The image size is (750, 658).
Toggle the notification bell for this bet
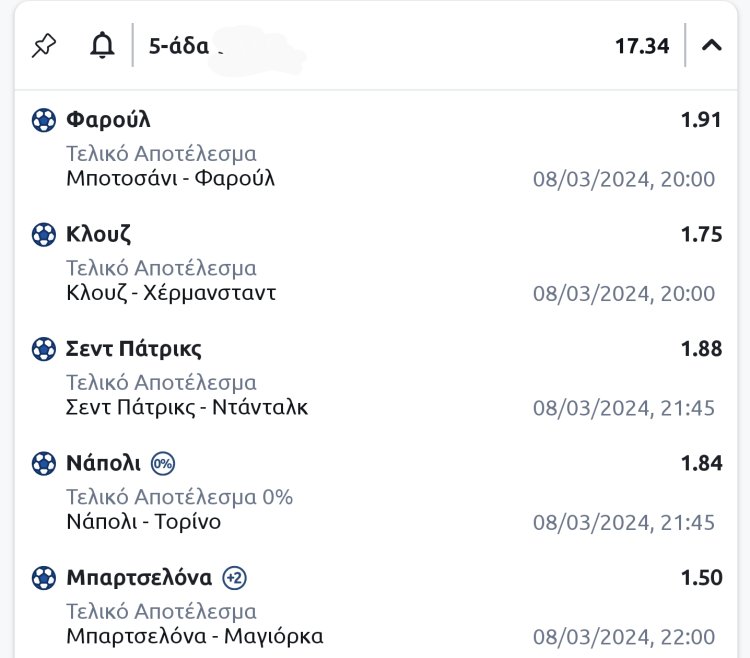pos(102,45)
